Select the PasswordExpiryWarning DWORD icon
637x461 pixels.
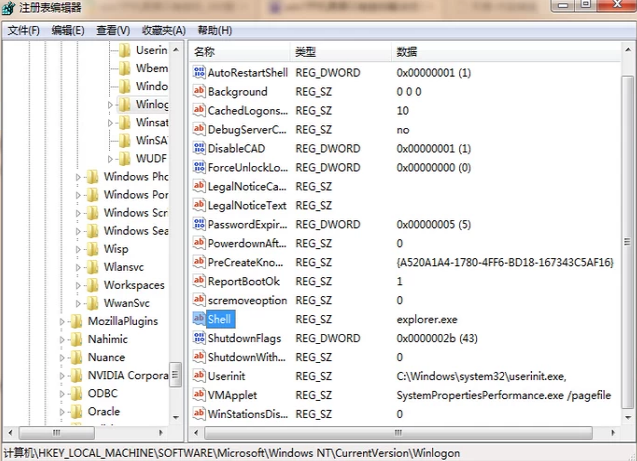pyautogui.click(x=198, y=225)
